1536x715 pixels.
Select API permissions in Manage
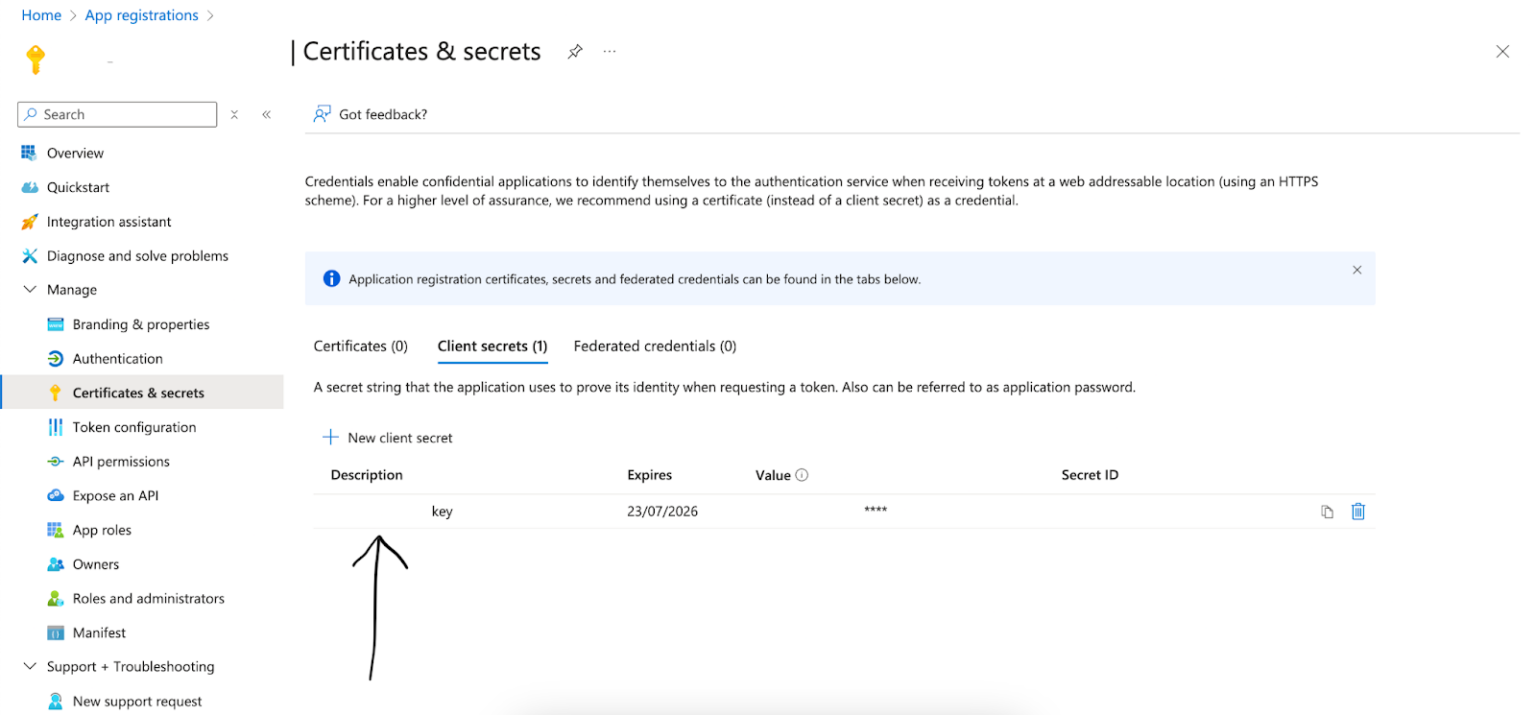tap(55, 461)
